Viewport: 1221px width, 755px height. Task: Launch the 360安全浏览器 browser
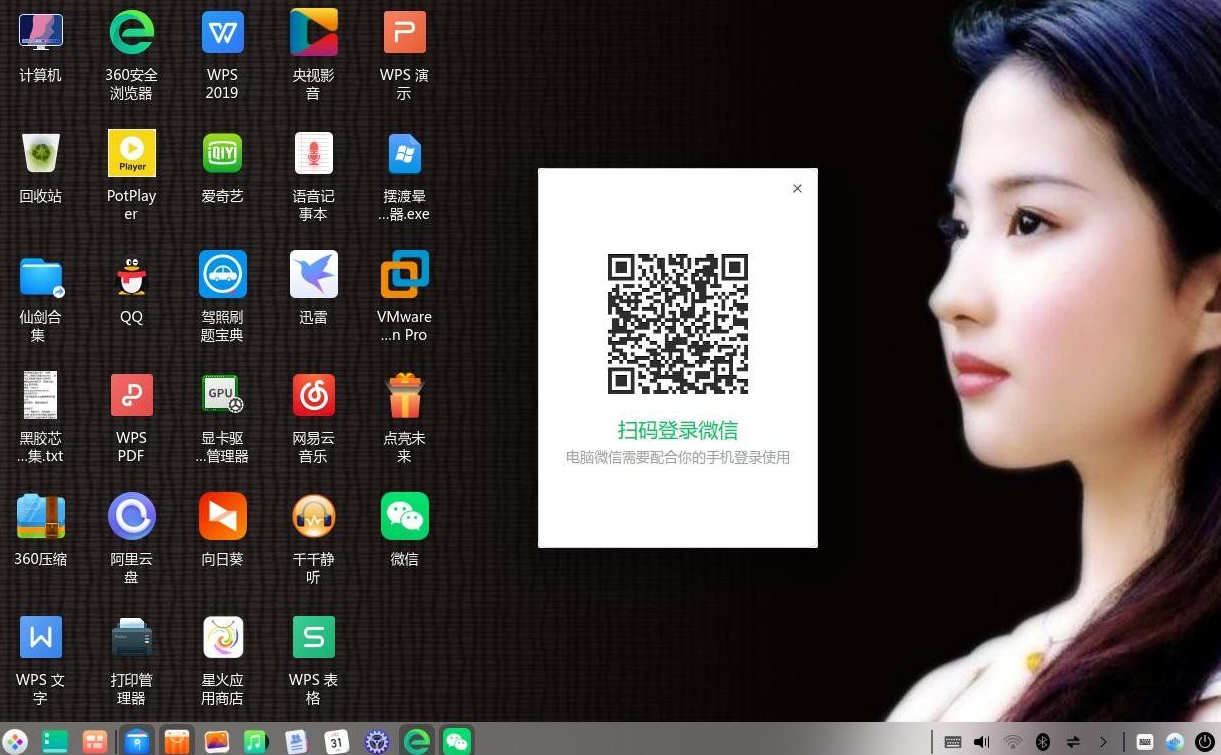131,31
